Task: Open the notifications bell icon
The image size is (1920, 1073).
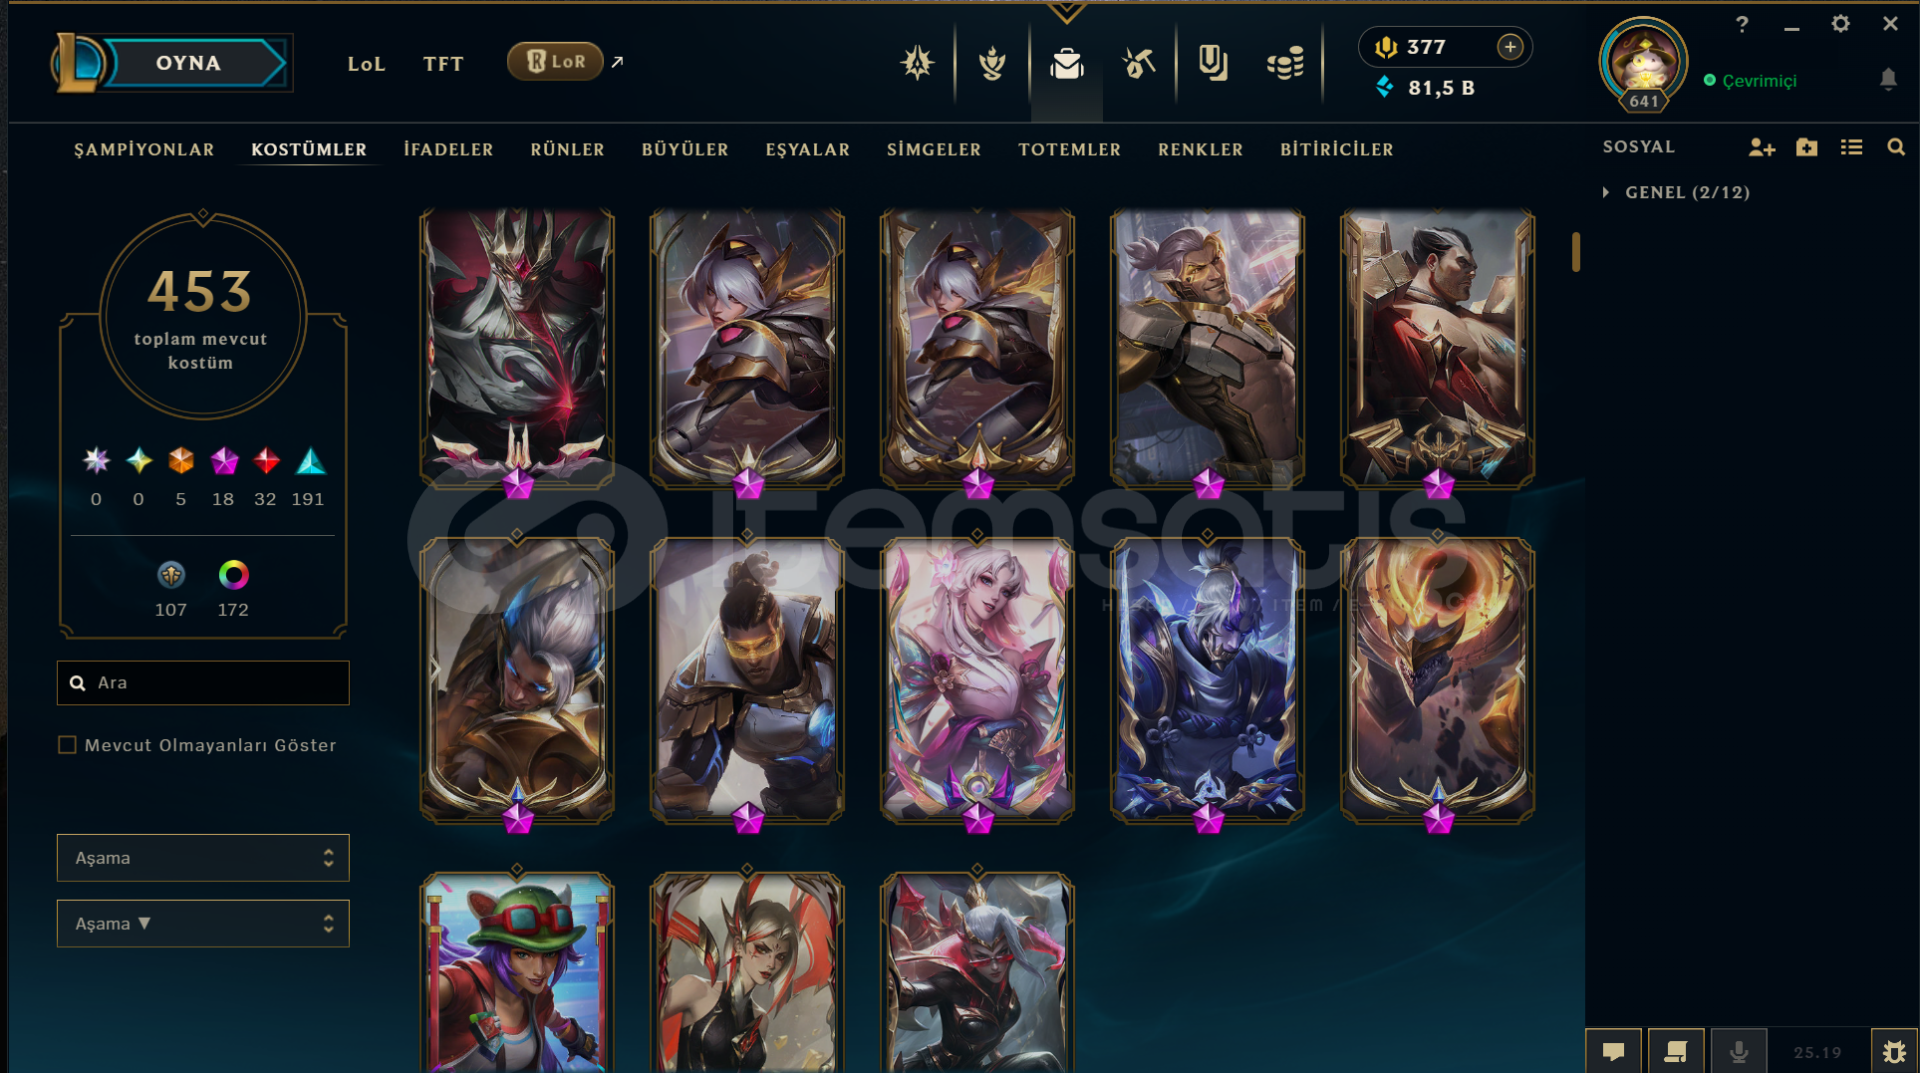Action: (1888, 79)
